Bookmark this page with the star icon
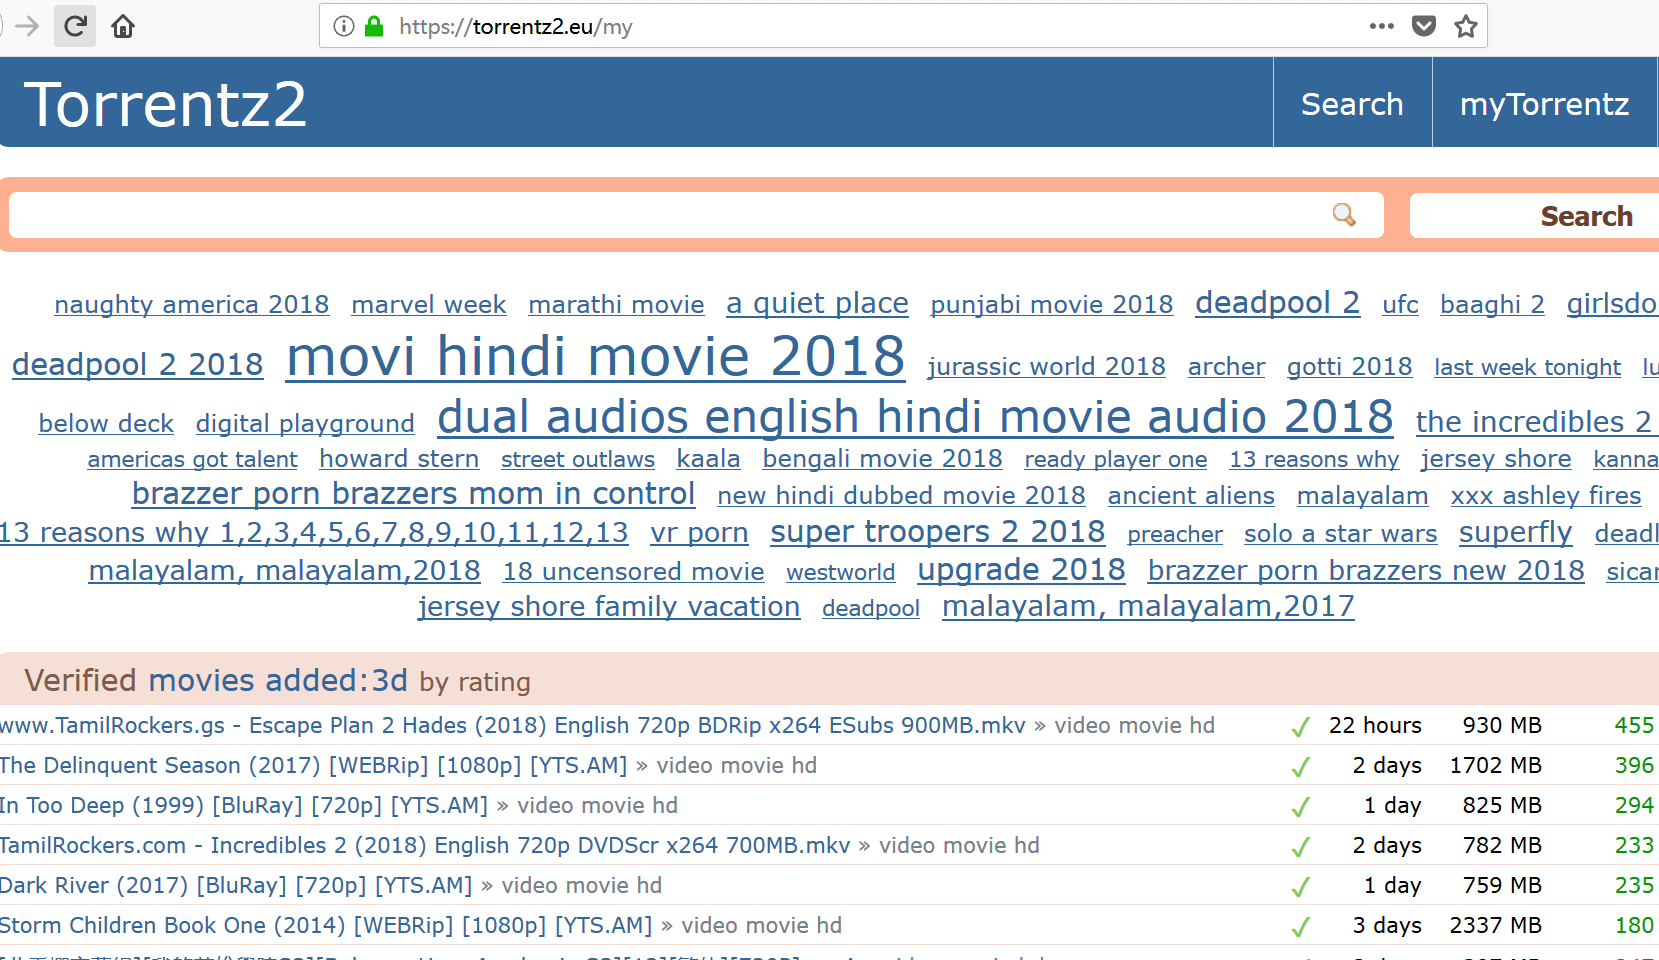 pos(1466,26)
